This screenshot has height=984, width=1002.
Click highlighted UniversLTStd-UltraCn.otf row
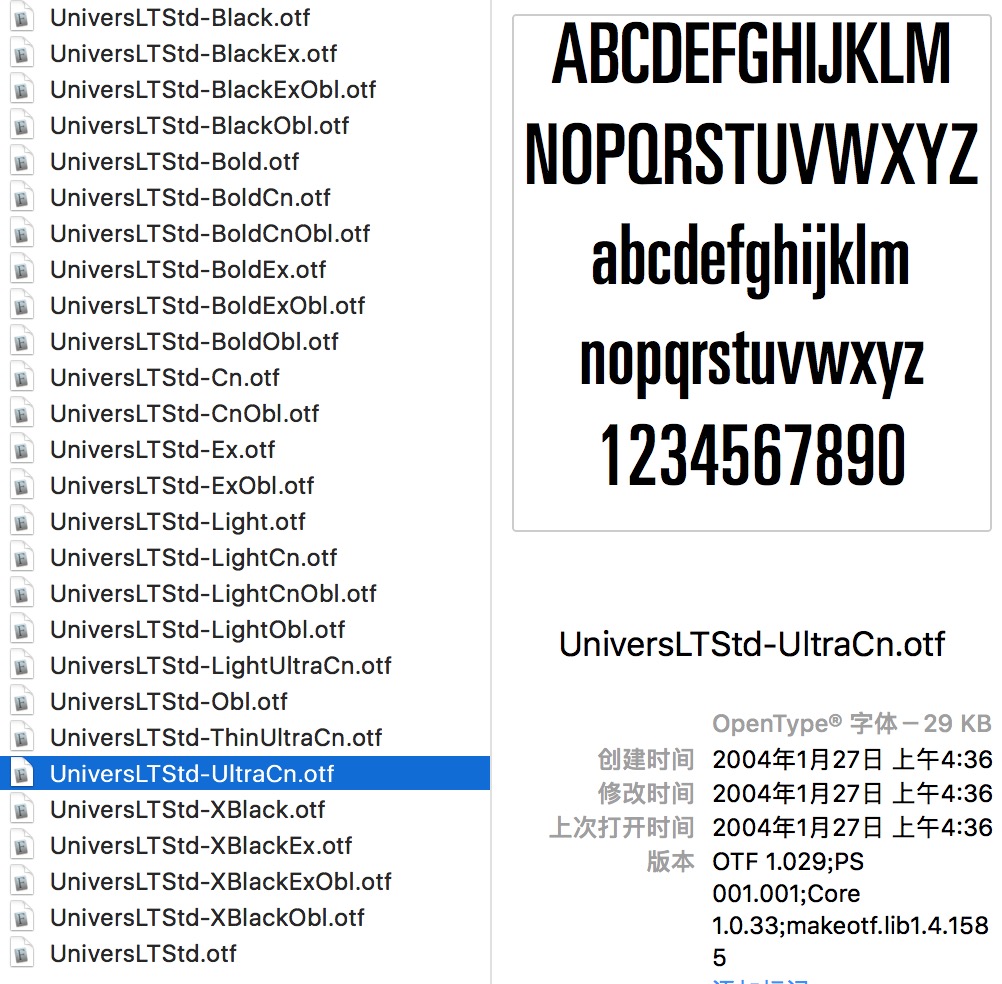[x=245, y=773]
